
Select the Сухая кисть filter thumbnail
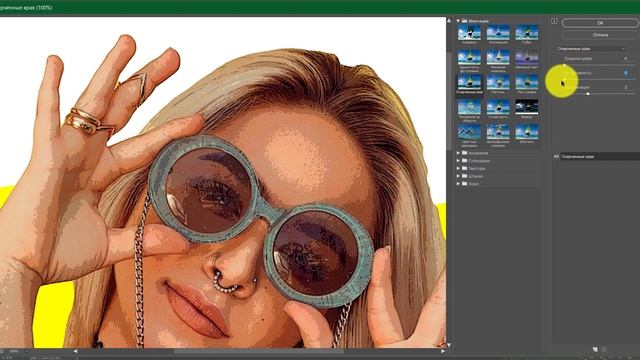coord(498,107)
